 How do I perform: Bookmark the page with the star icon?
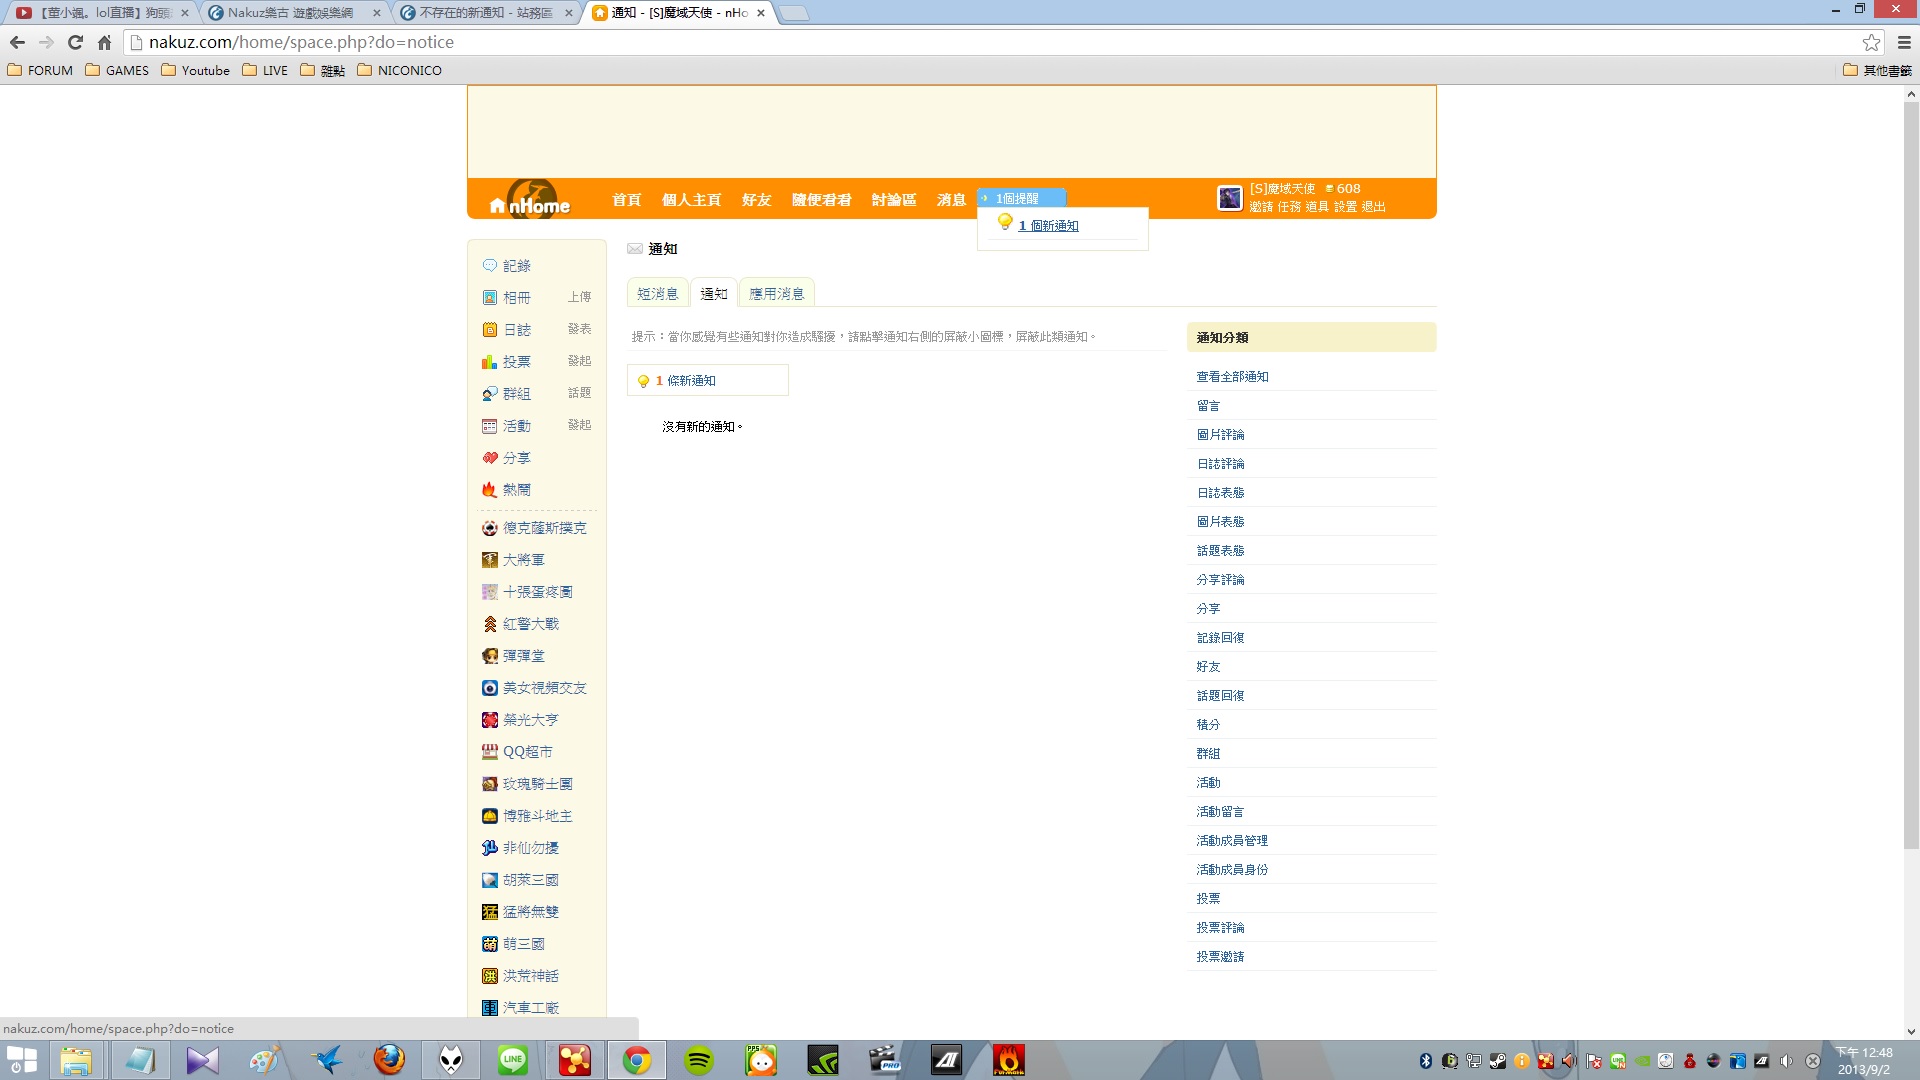pyautogui.click(x=1871, y=42)
